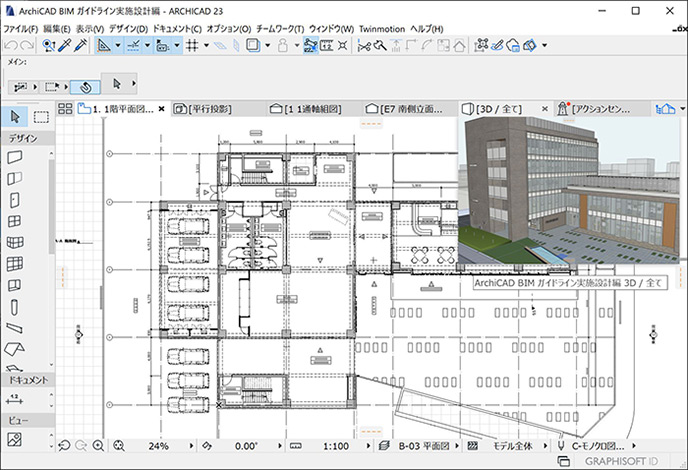Select the Dimension tool under Document

pyautogui.click(x=14, y=399)
